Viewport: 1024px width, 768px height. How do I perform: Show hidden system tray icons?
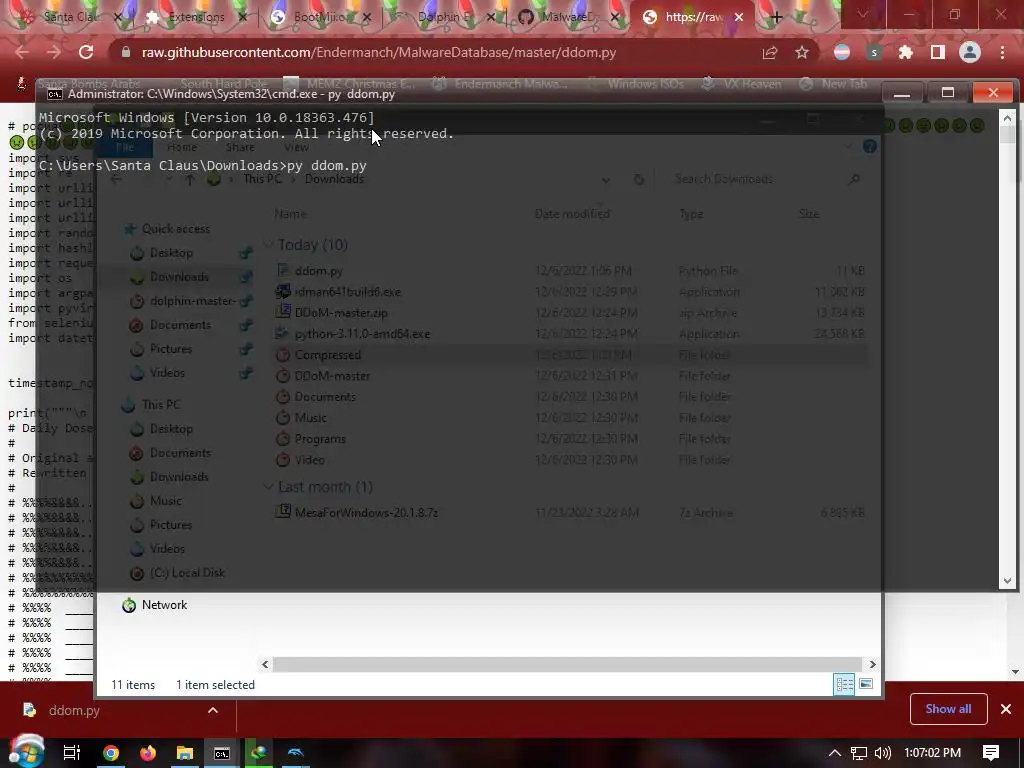[x=835, y=753]
